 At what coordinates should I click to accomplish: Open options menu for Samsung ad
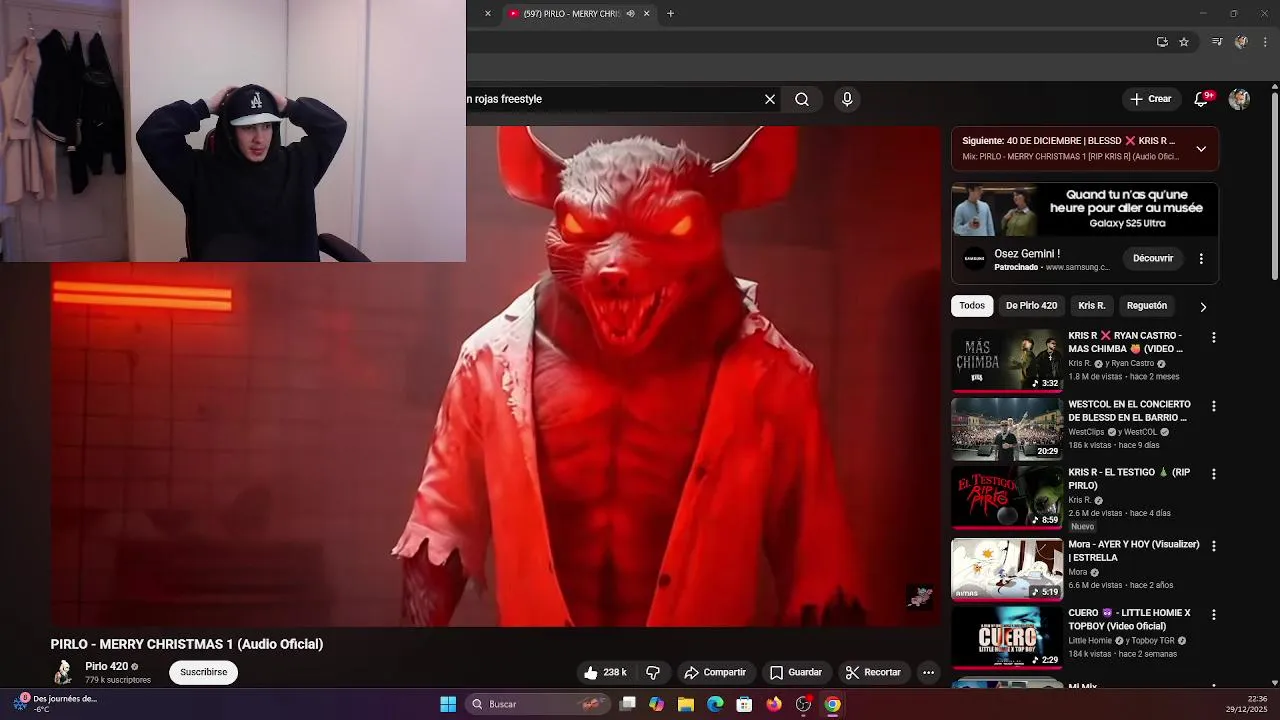pyautogui.click(x=1201, y=258)
